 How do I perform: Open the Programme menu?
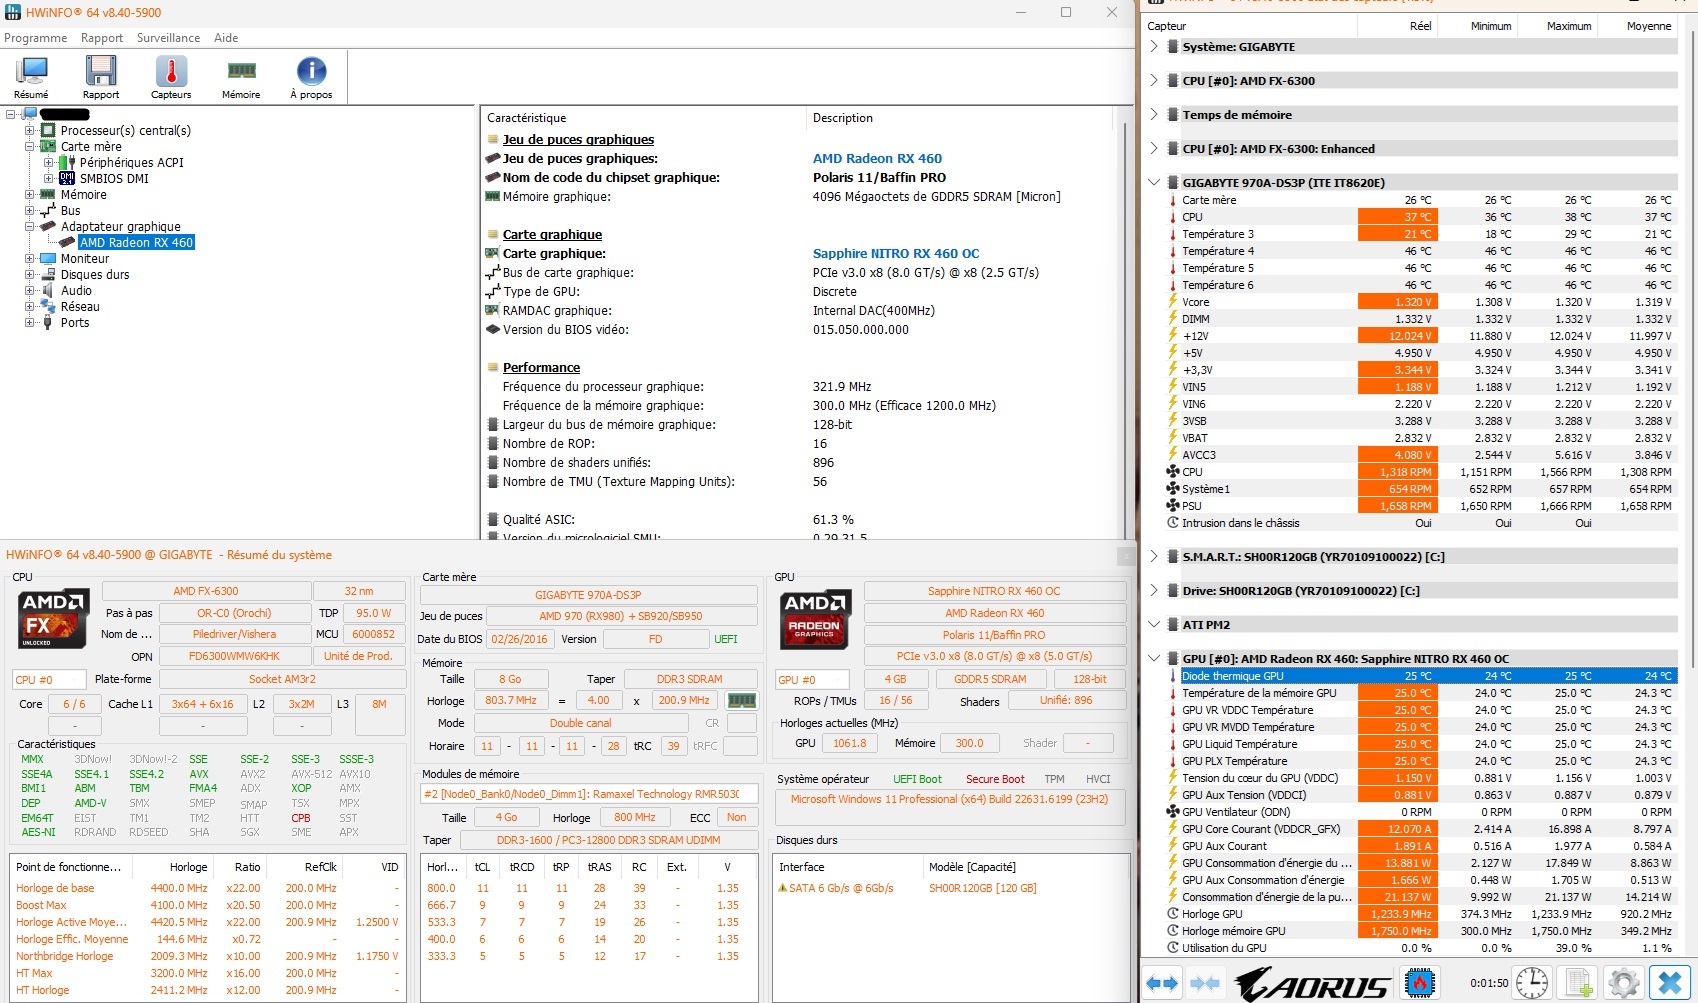pos(36,38)
